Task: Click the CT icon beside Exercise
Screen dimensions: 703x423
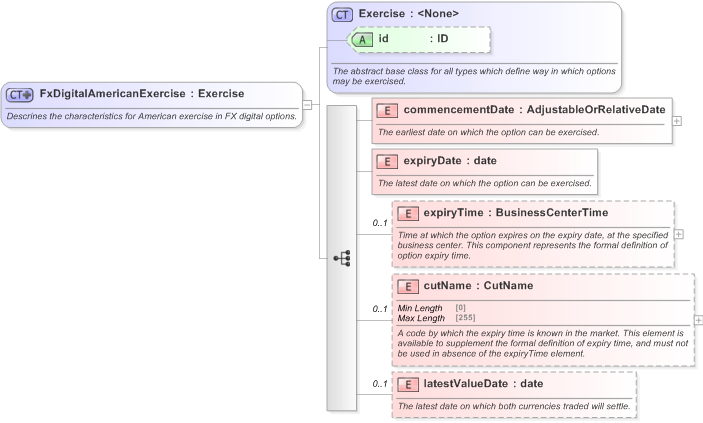Action: pos(342,15)
